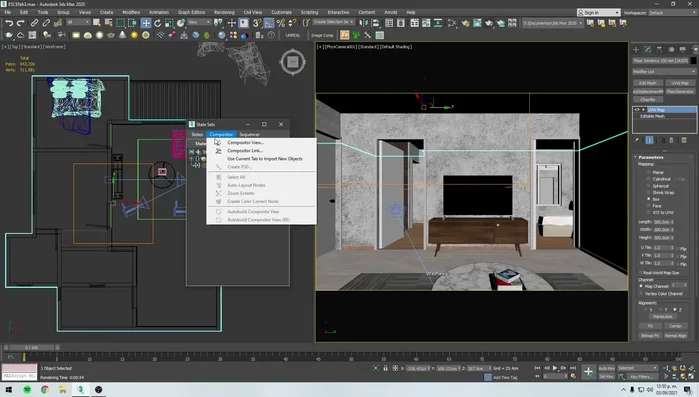The image size is (699, 397).
Task: Open the States menu in State Sets
Action: coord(197,134)
